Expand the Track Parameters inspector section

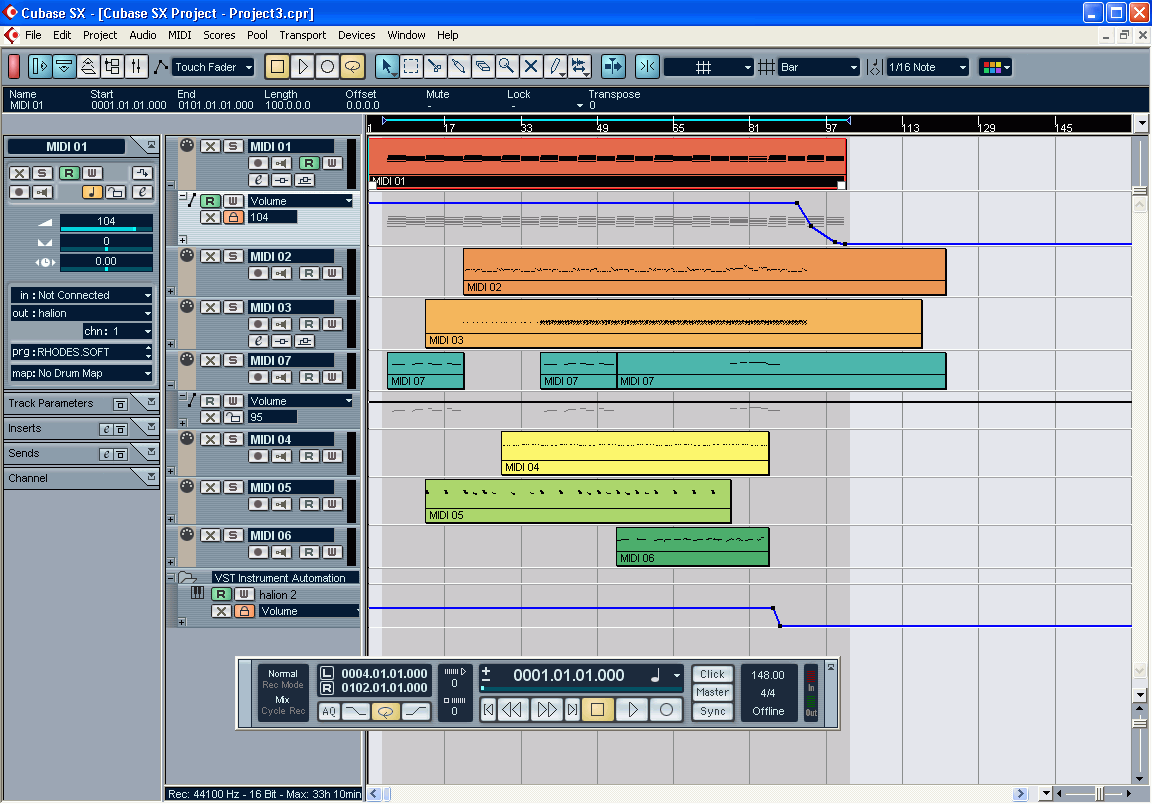click(151, 402)
